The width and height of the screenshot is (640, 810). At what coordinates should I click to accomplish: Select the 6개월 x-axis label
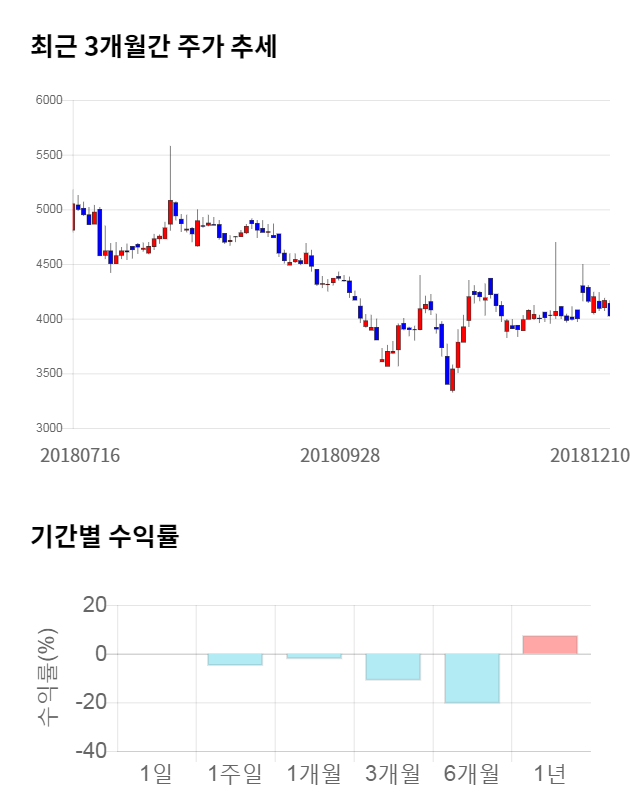point(471,773)
